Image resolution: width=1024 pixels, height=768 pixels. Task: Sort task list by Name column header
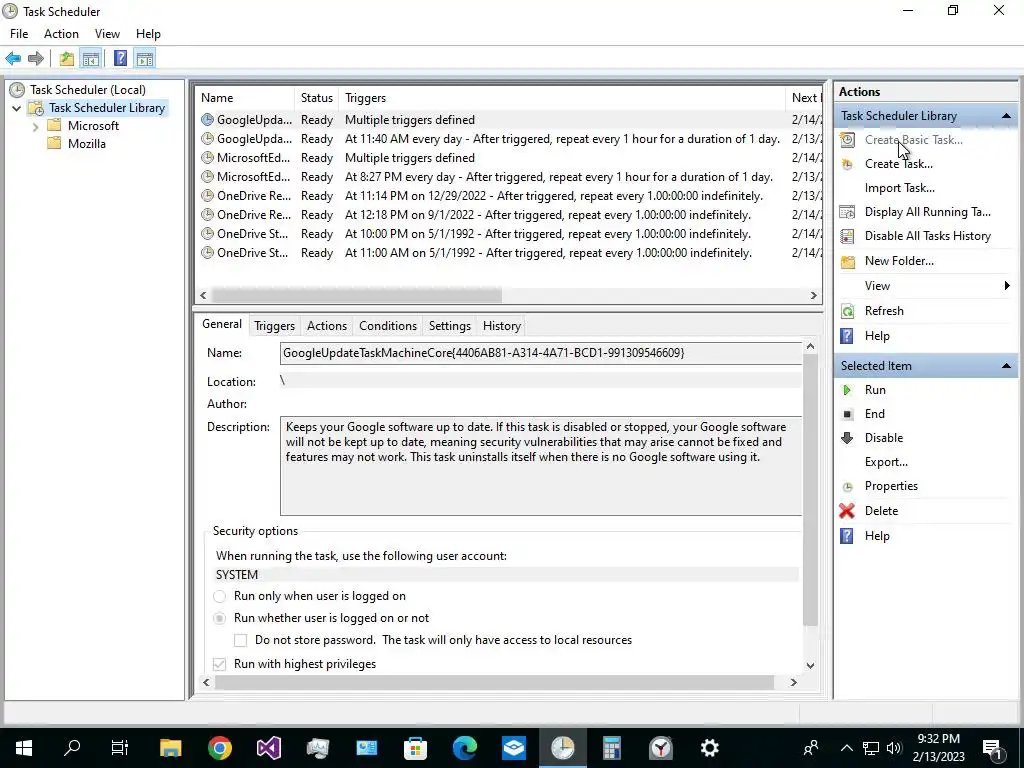click(245, 98)
